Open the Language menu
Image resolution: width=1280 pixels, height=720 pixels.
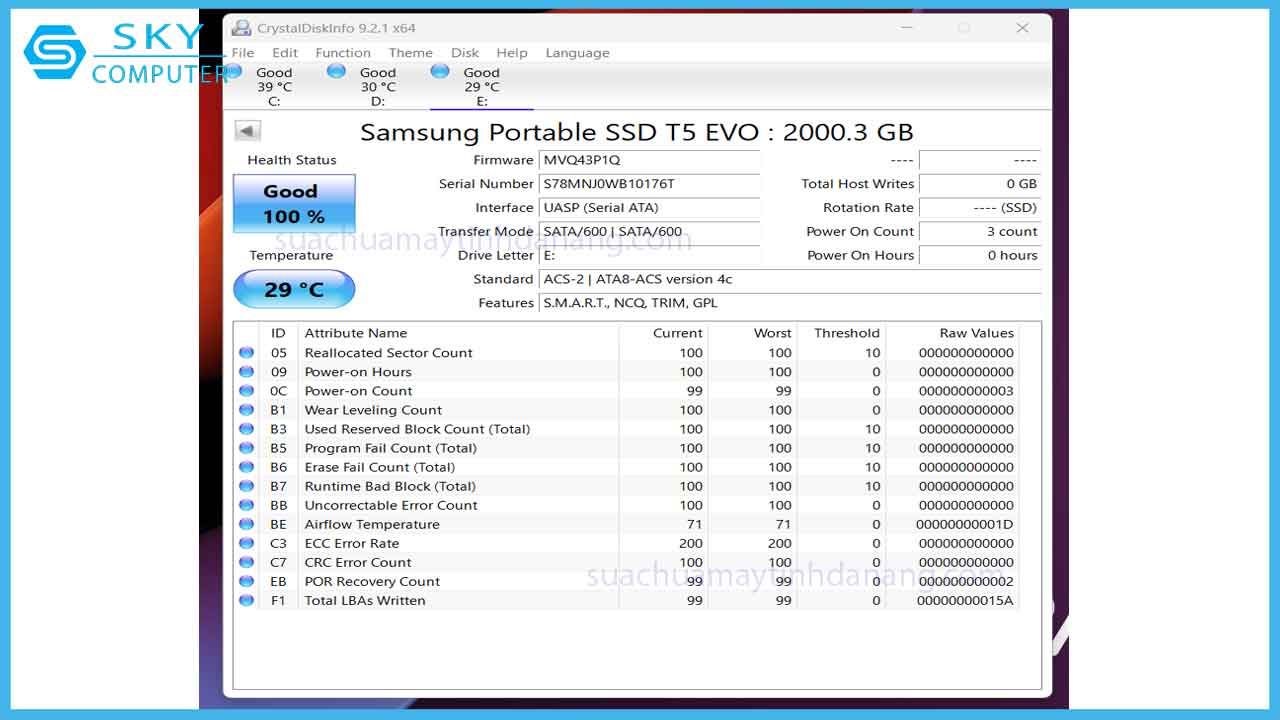[x=577, y=53]
